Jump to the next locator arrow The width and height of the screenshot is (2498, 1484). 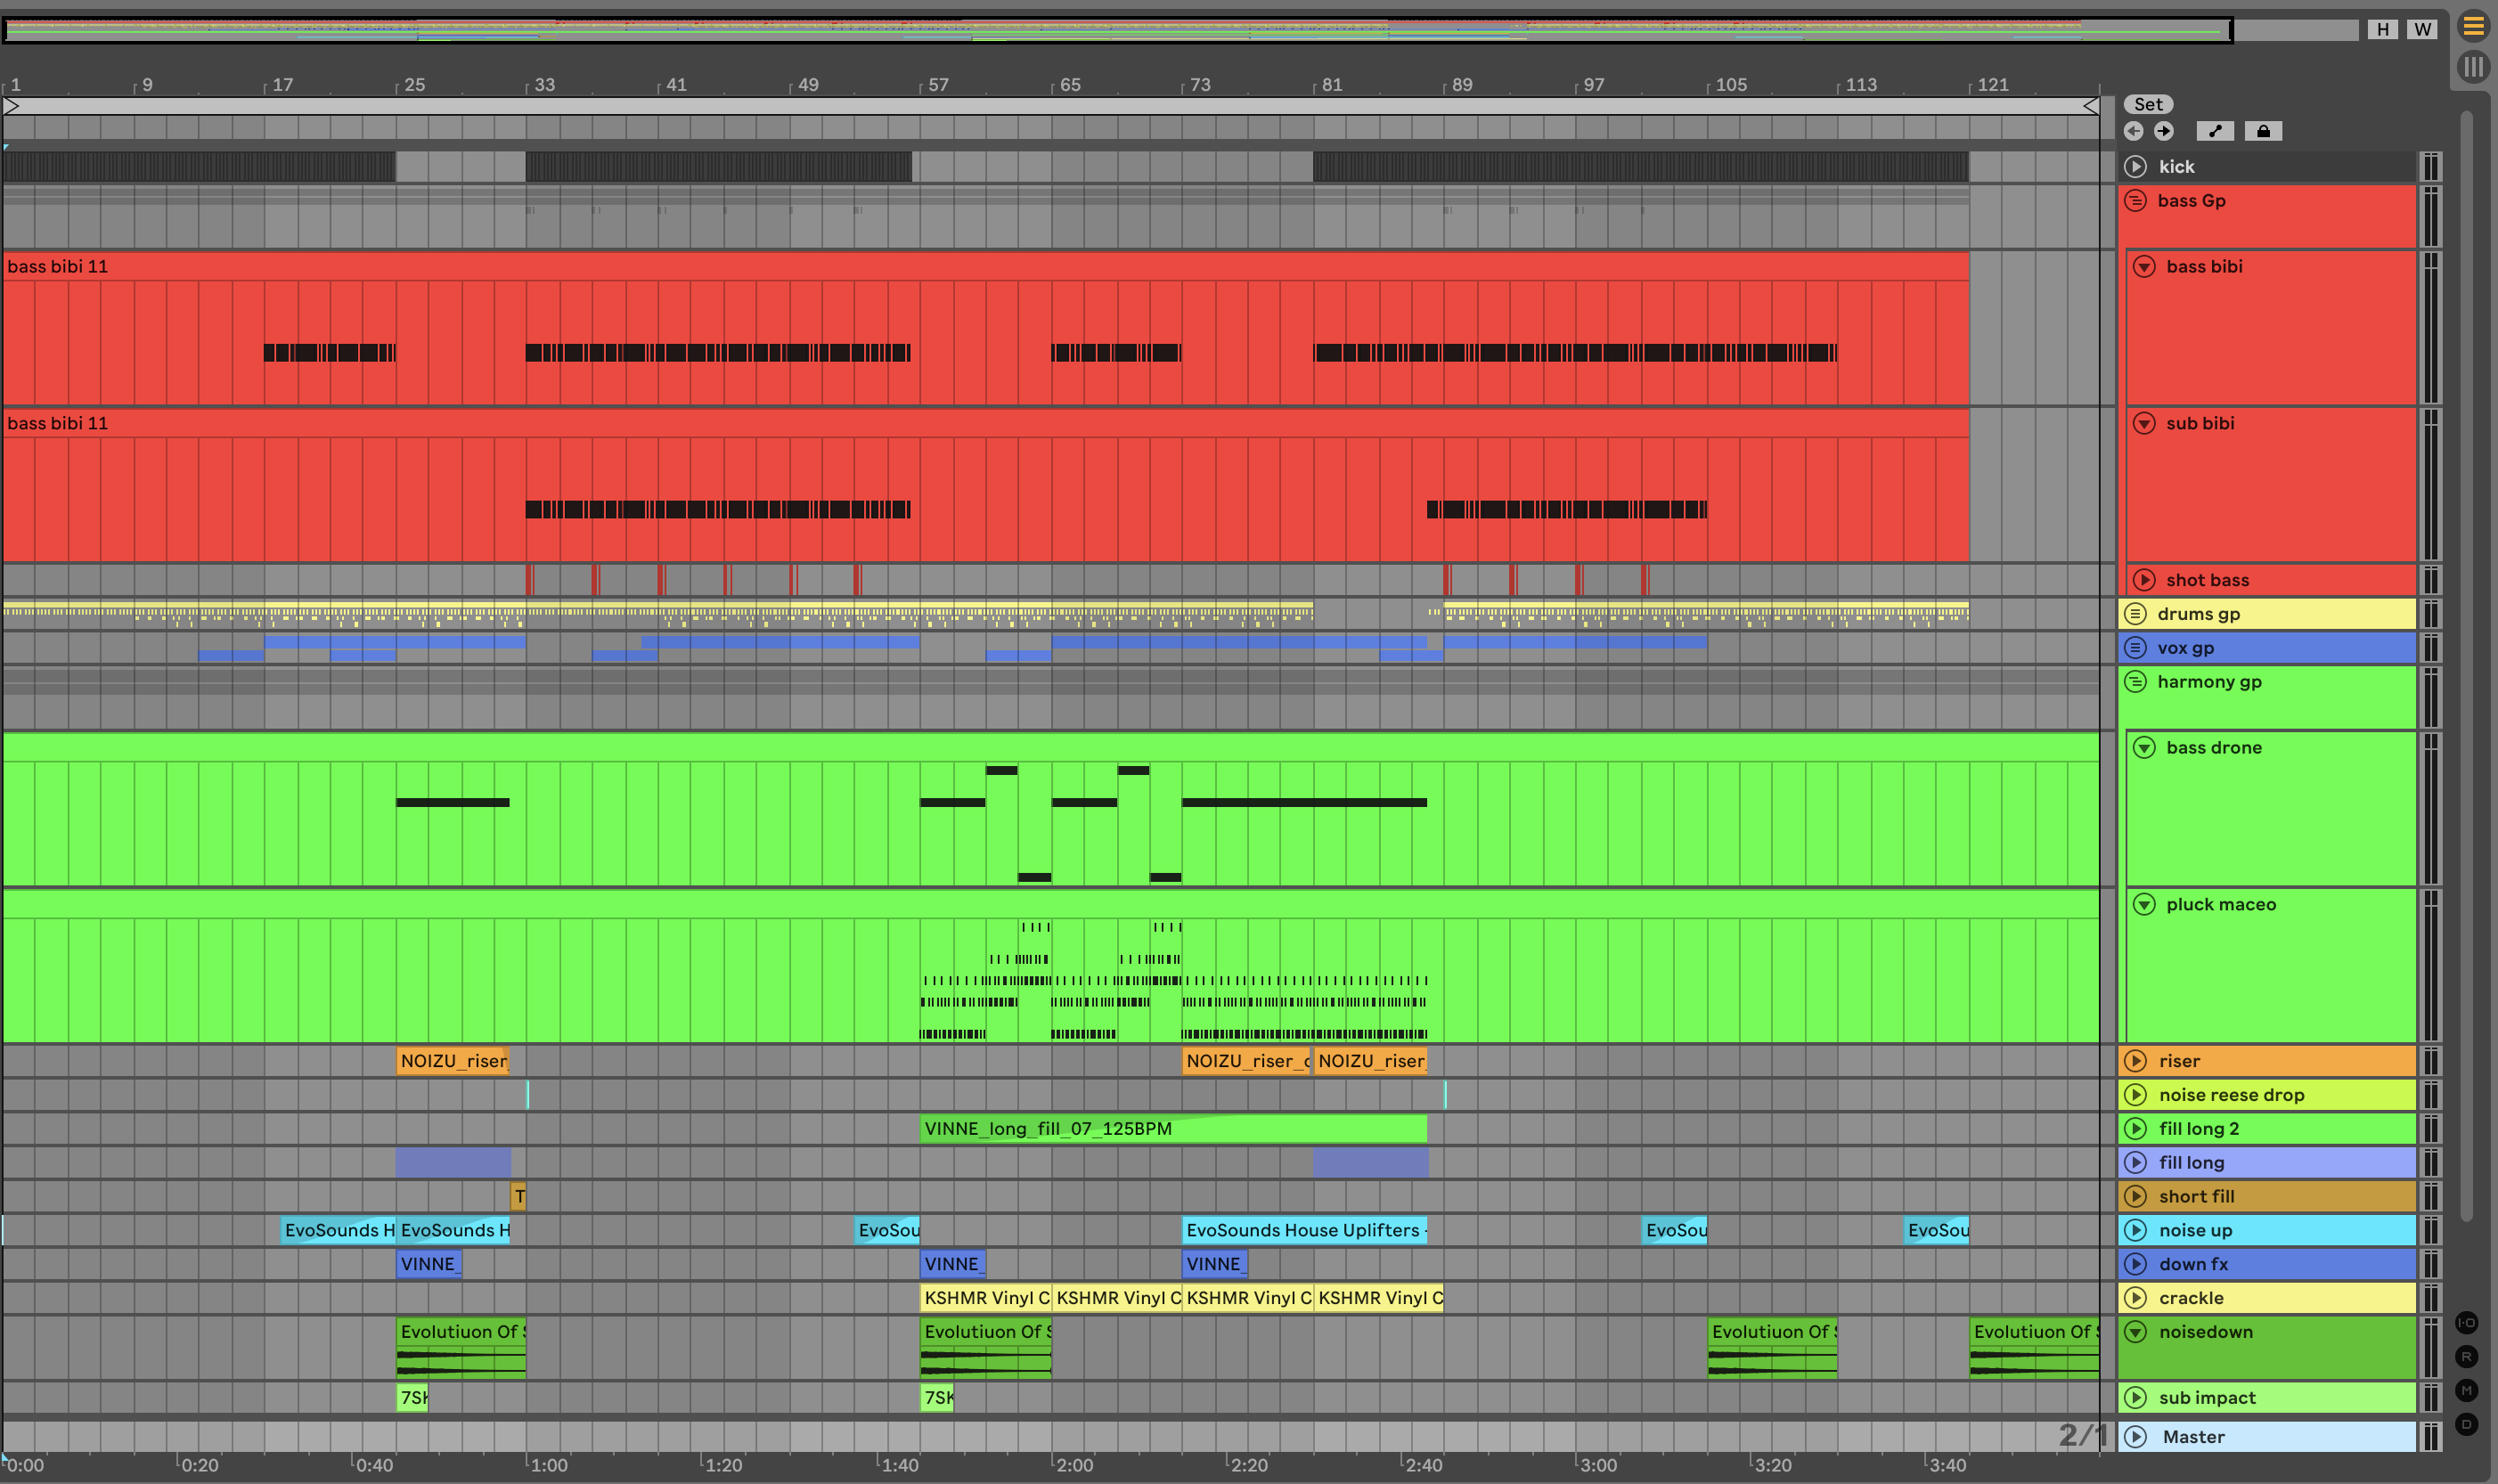click(x=2164, y=131)
